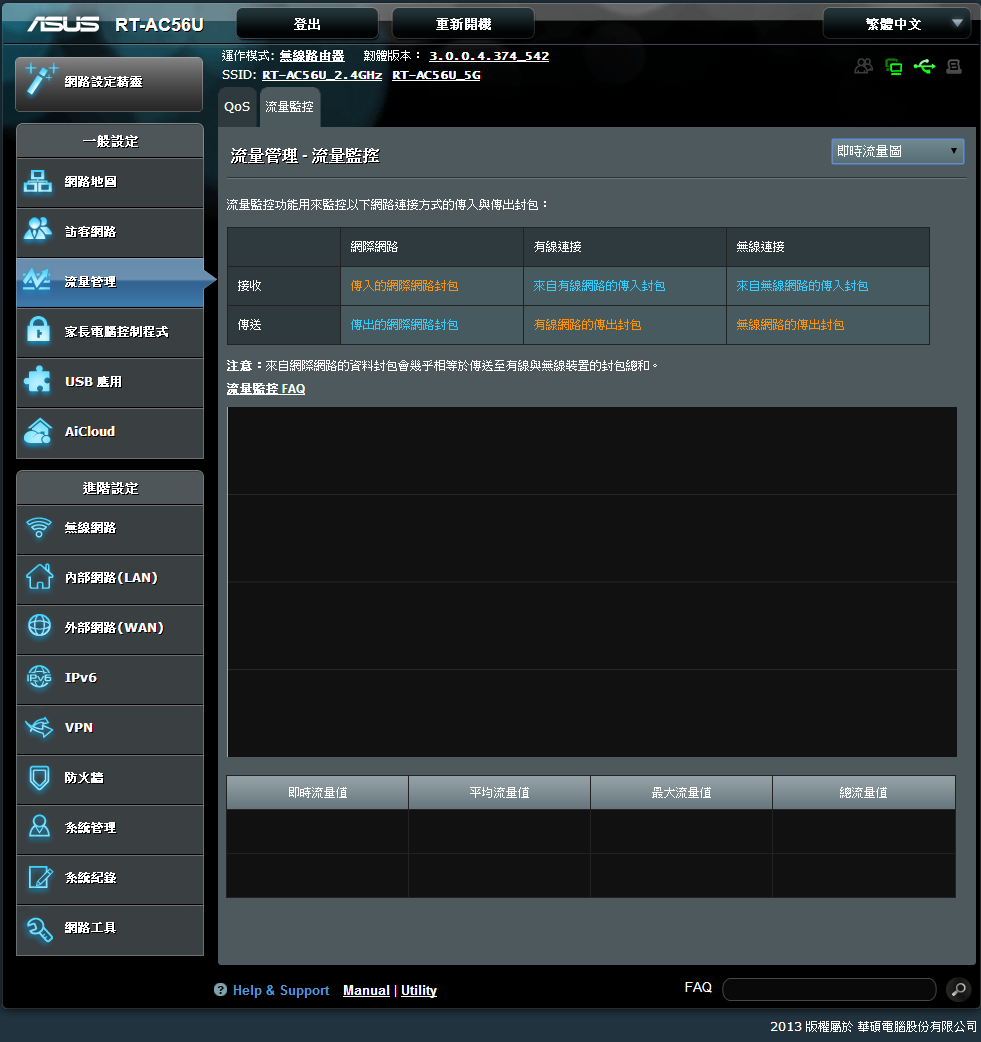Open the 繁體中文 language dropdown
981x1042 pixels.
point(895,24)
